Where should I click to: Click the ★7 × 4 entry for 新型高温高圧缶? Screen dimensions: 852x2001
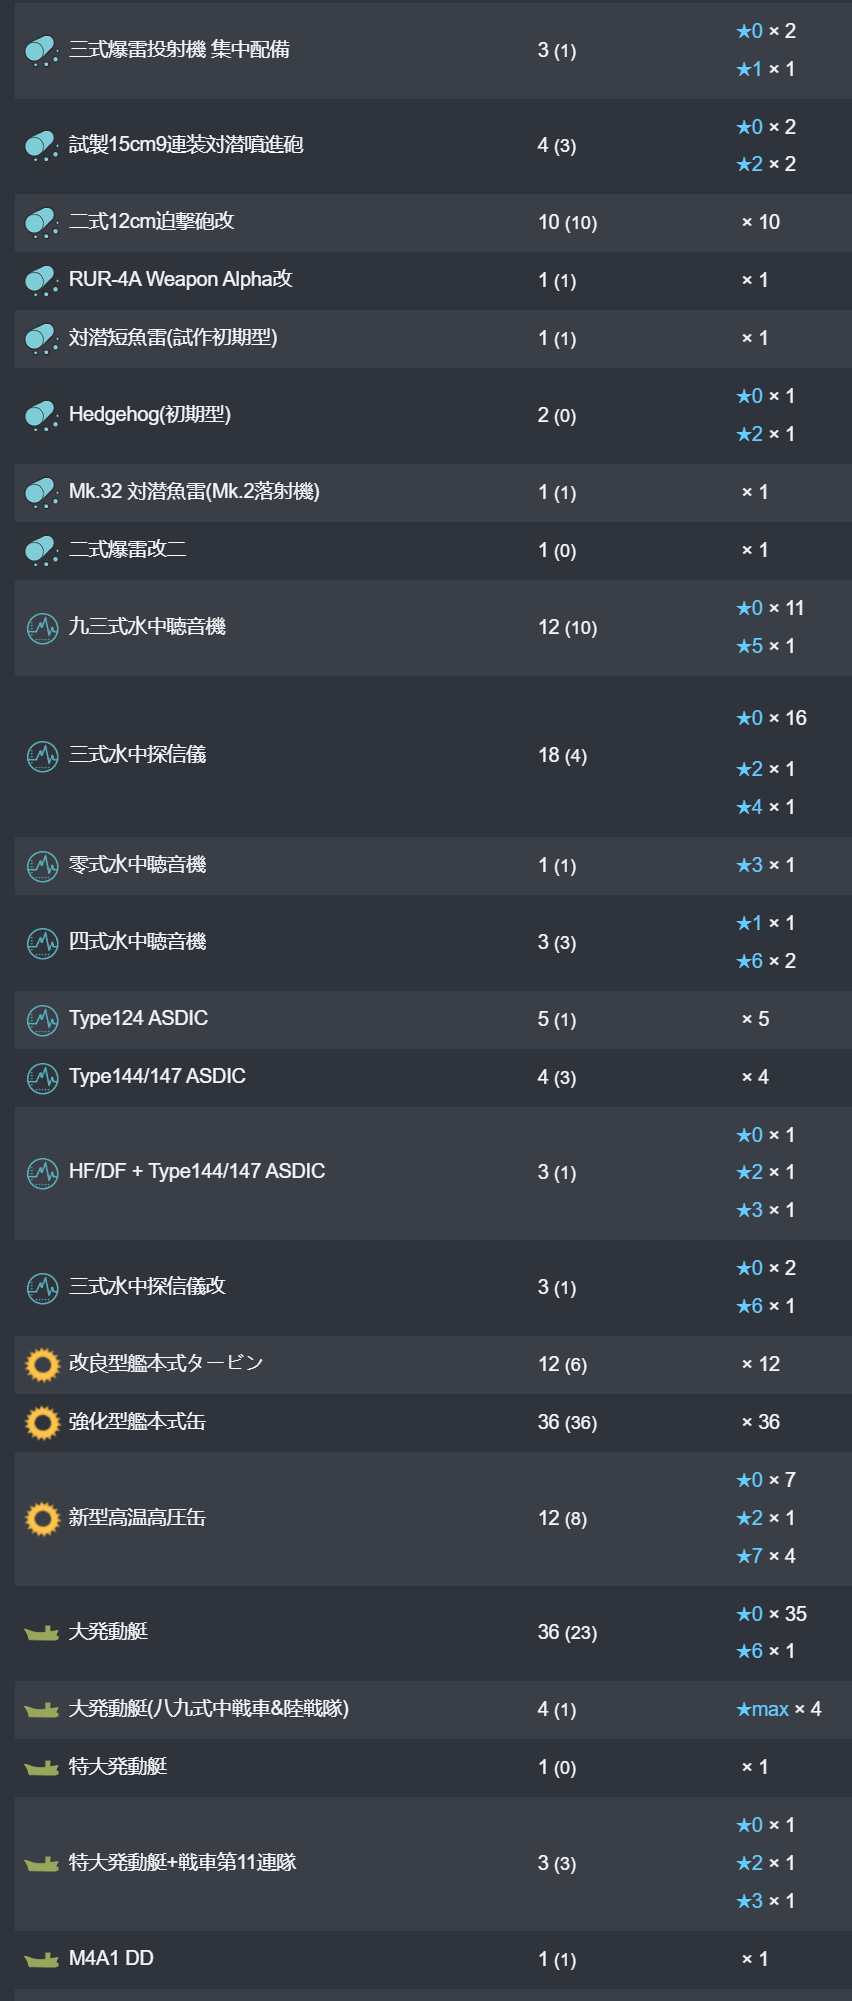[x=766, y=1556]
